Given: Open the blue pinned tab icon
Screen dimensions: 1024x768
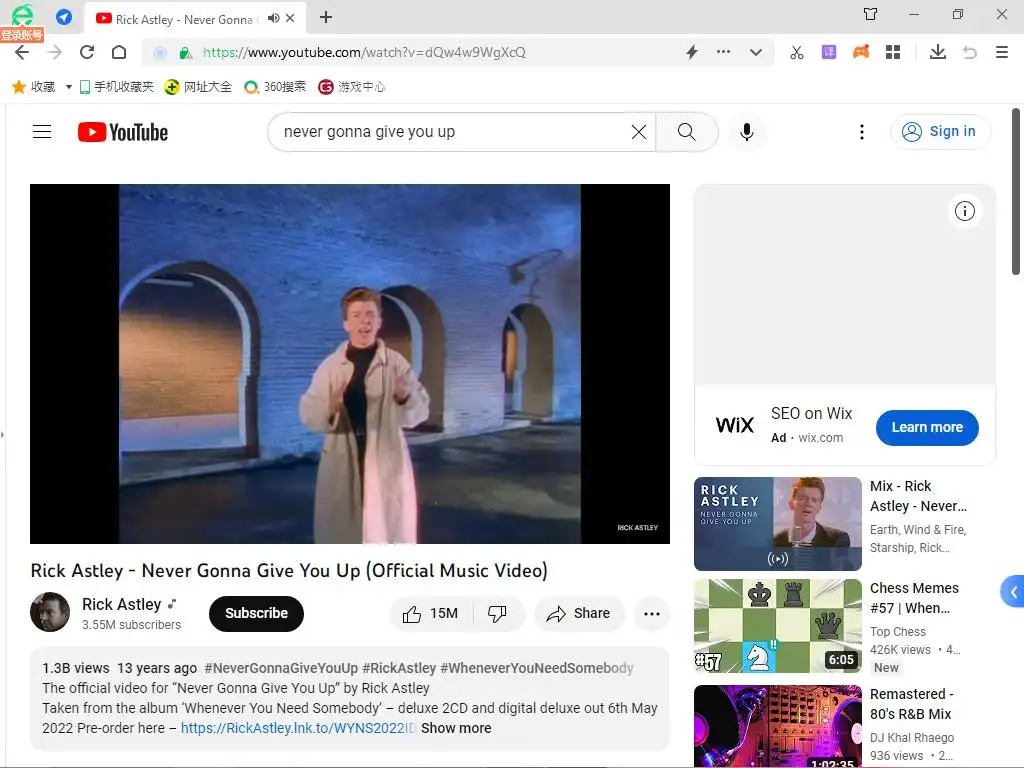Looking at the screenshot, I should click(64, 17).
